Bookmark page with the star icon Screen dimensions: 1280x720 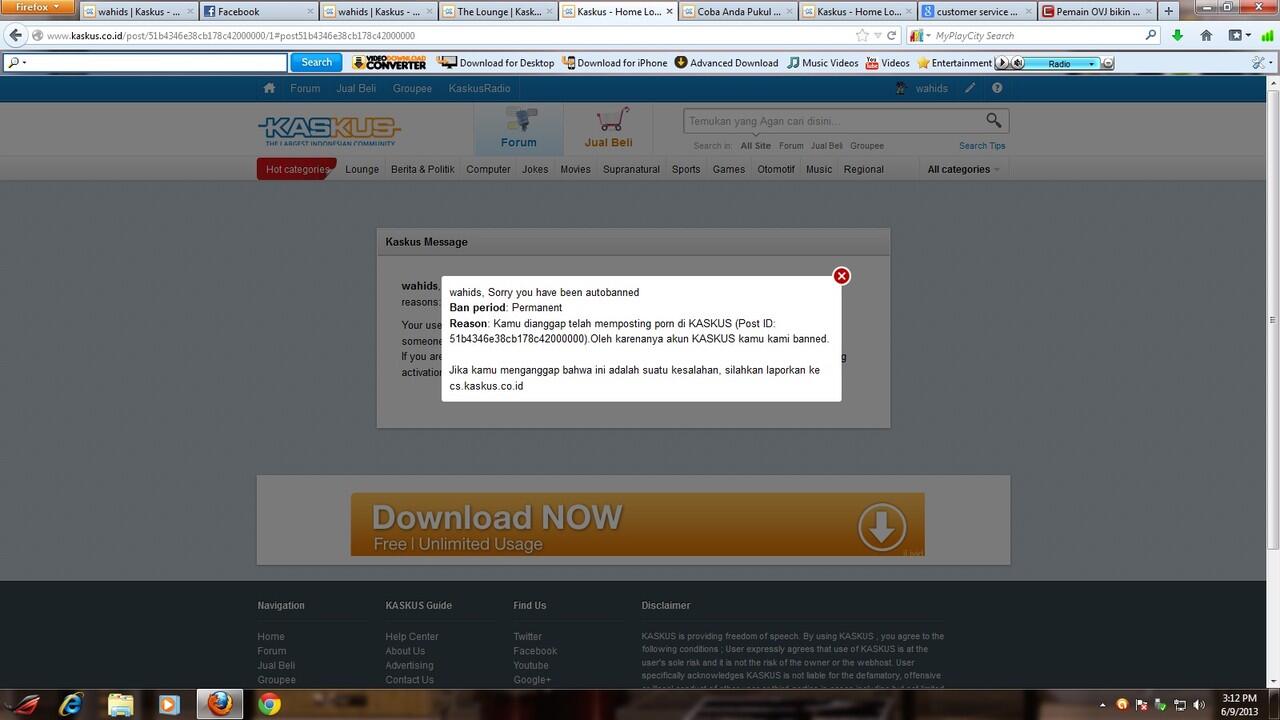(x=862, y=35)
